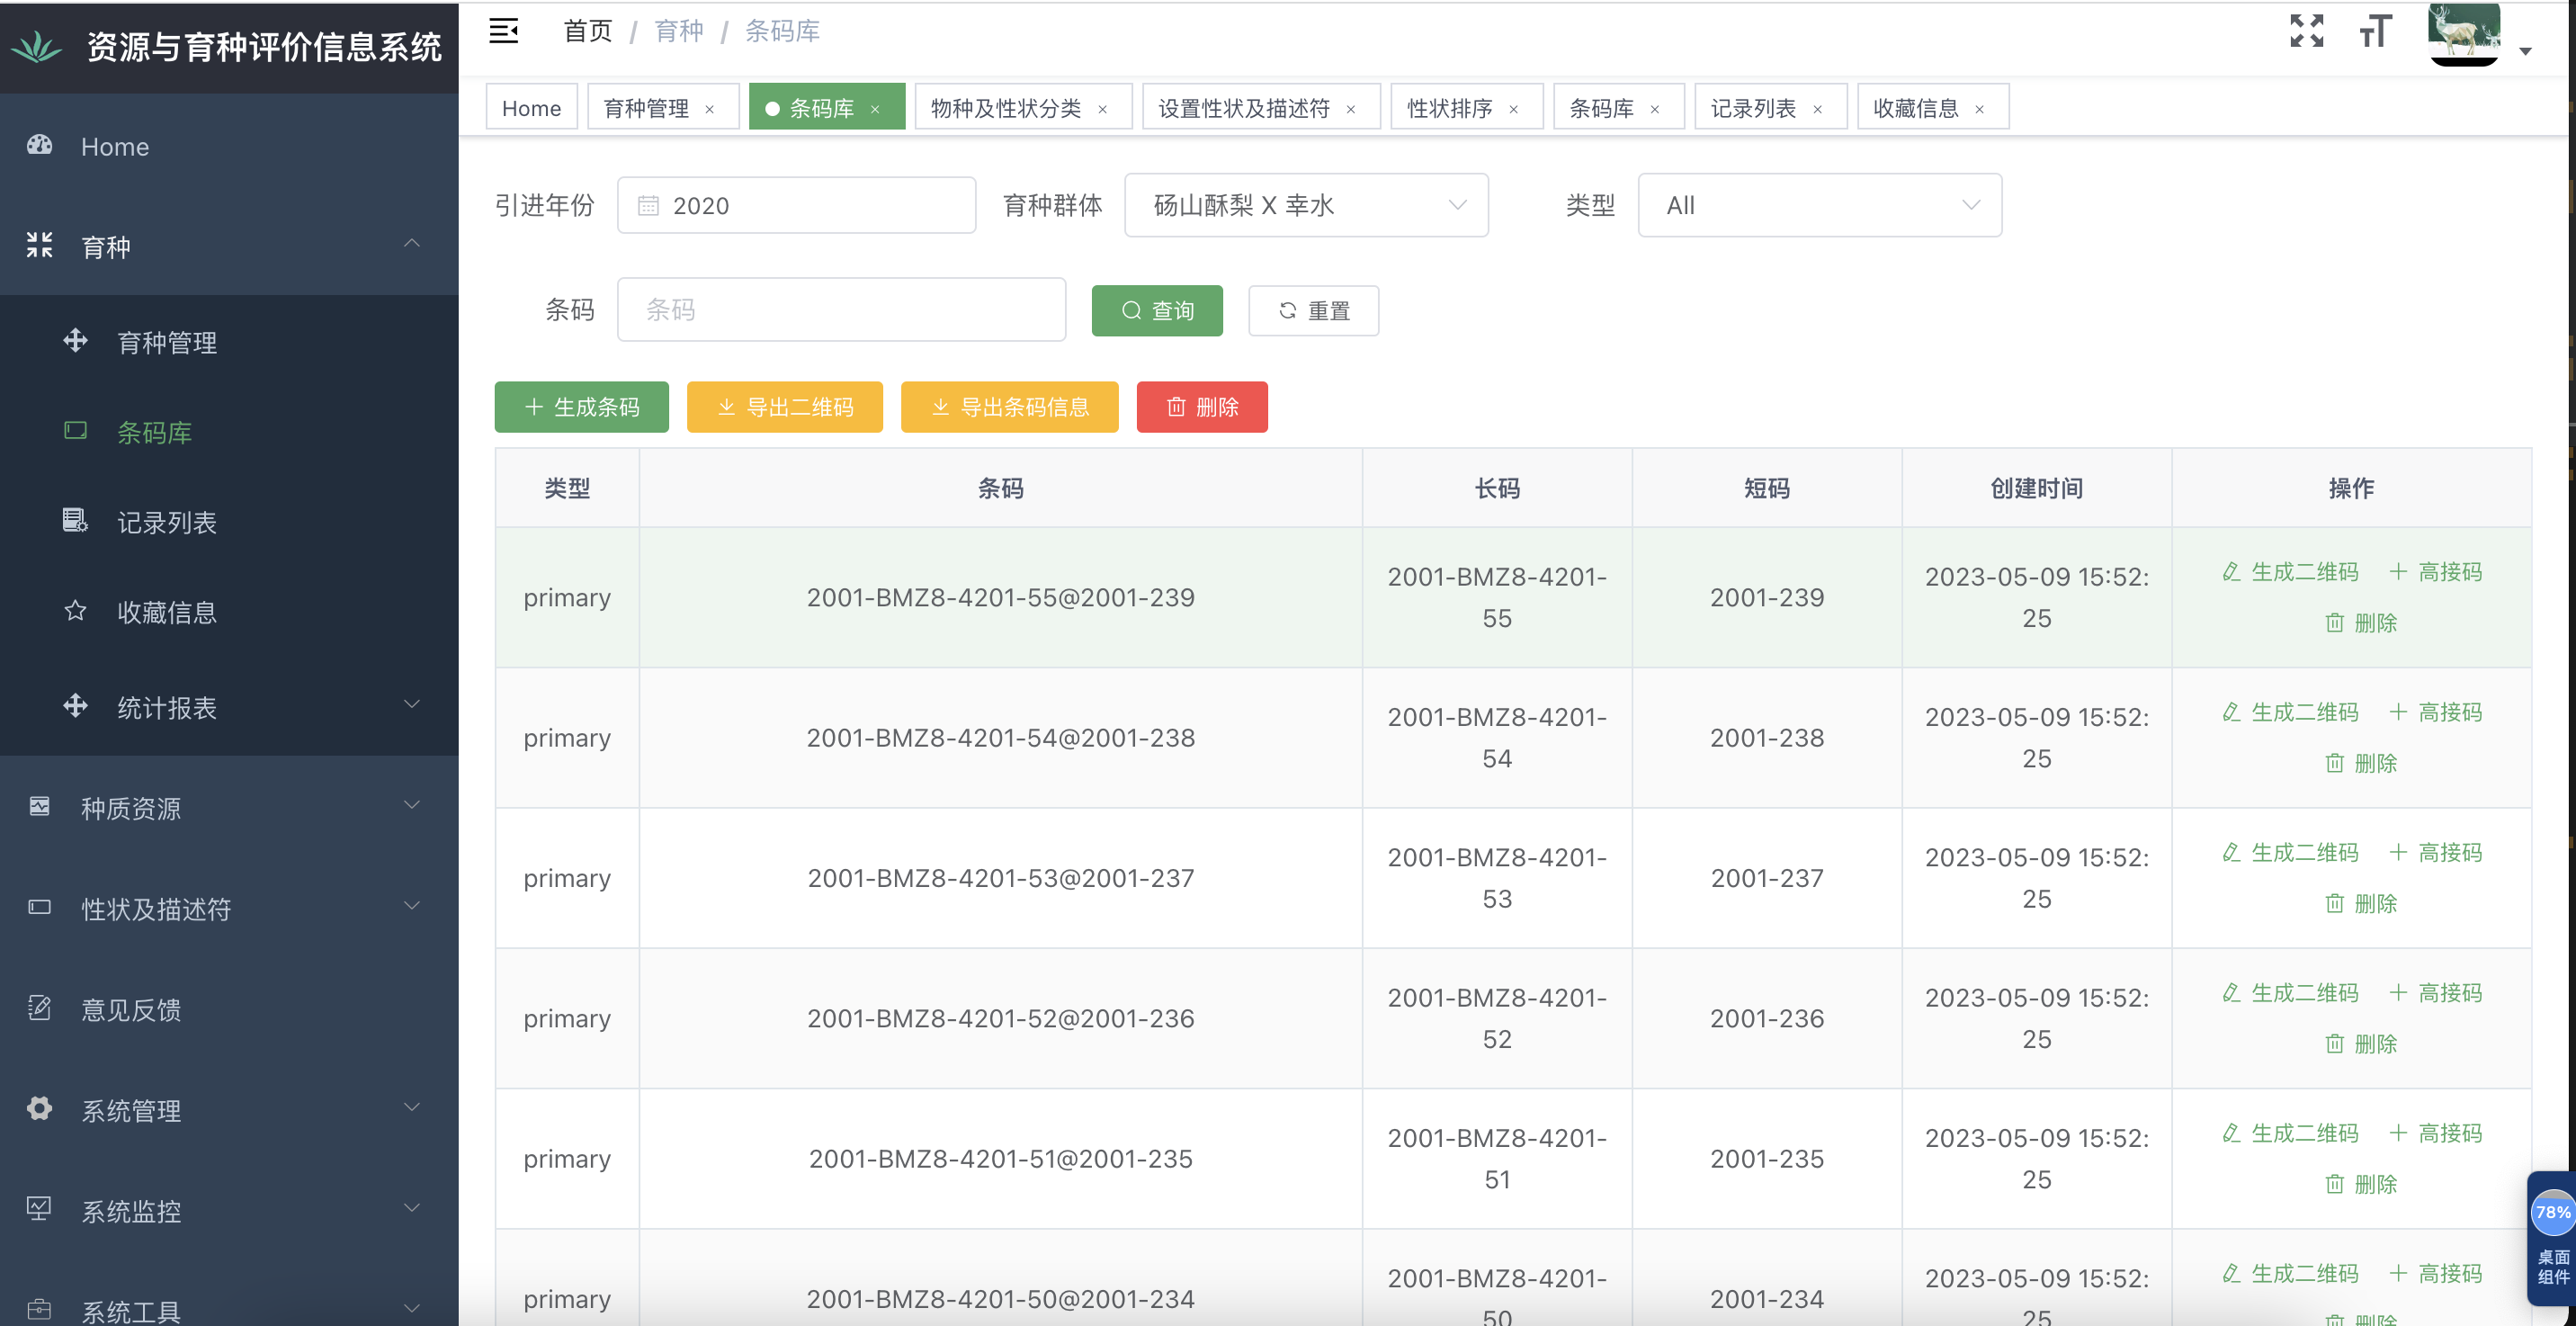Generate QR code for row 2001-237

(2290, 852)
